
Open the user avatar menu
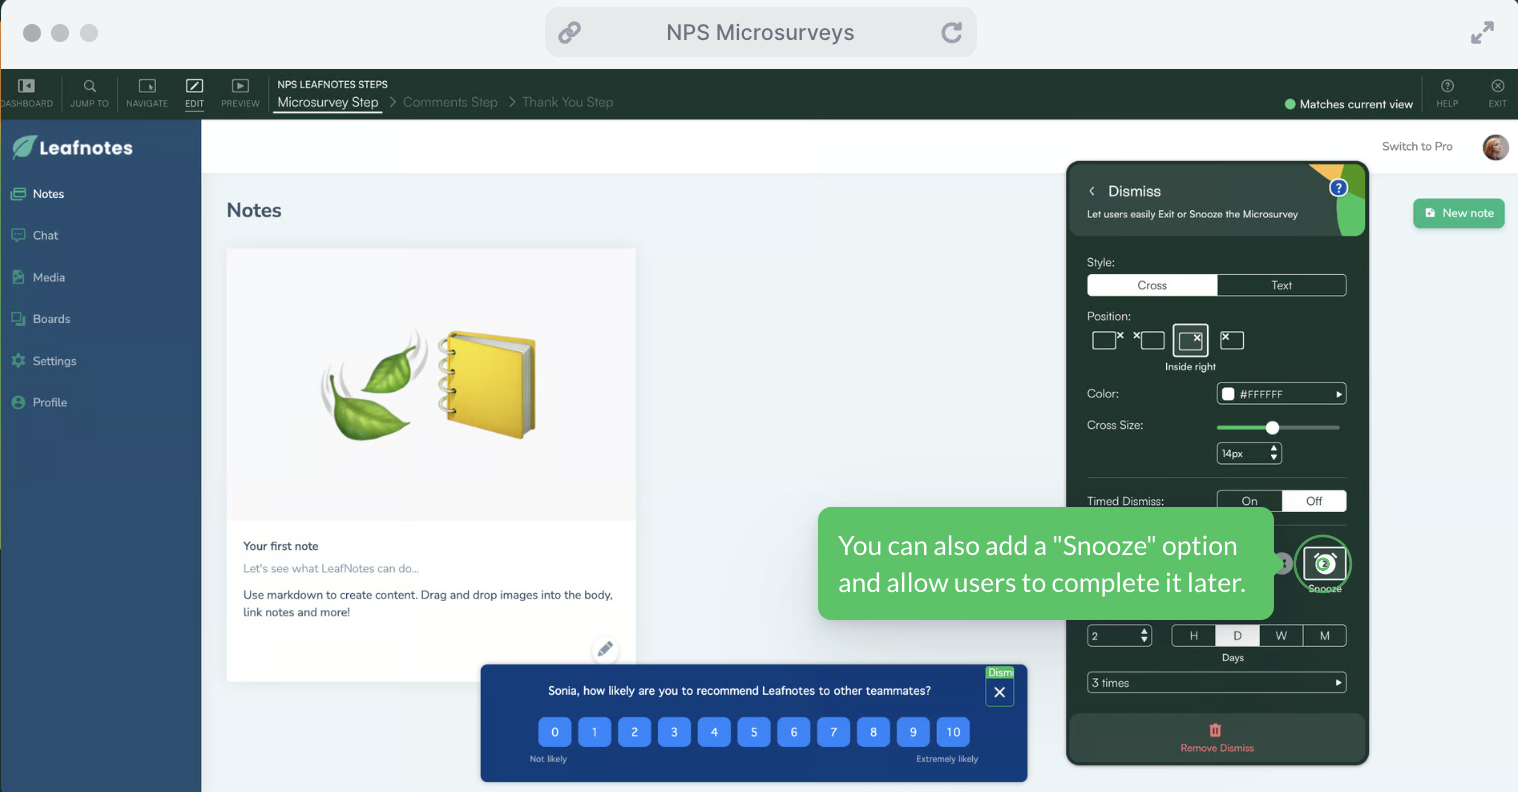coord(1495,147)
